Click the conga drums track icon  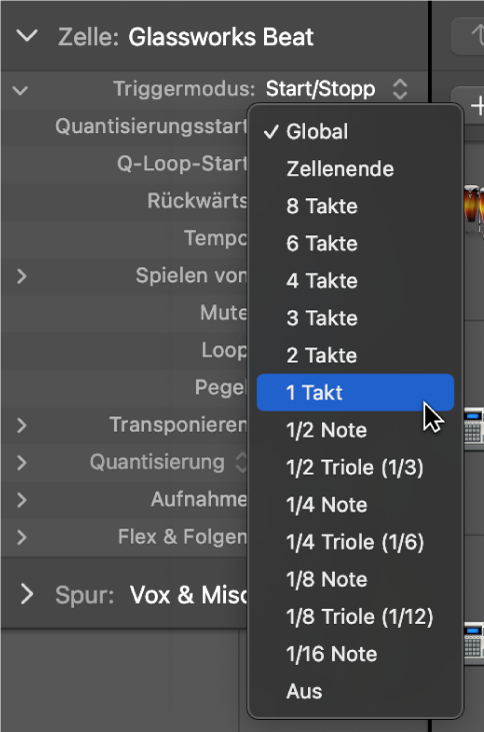[474, 207]
